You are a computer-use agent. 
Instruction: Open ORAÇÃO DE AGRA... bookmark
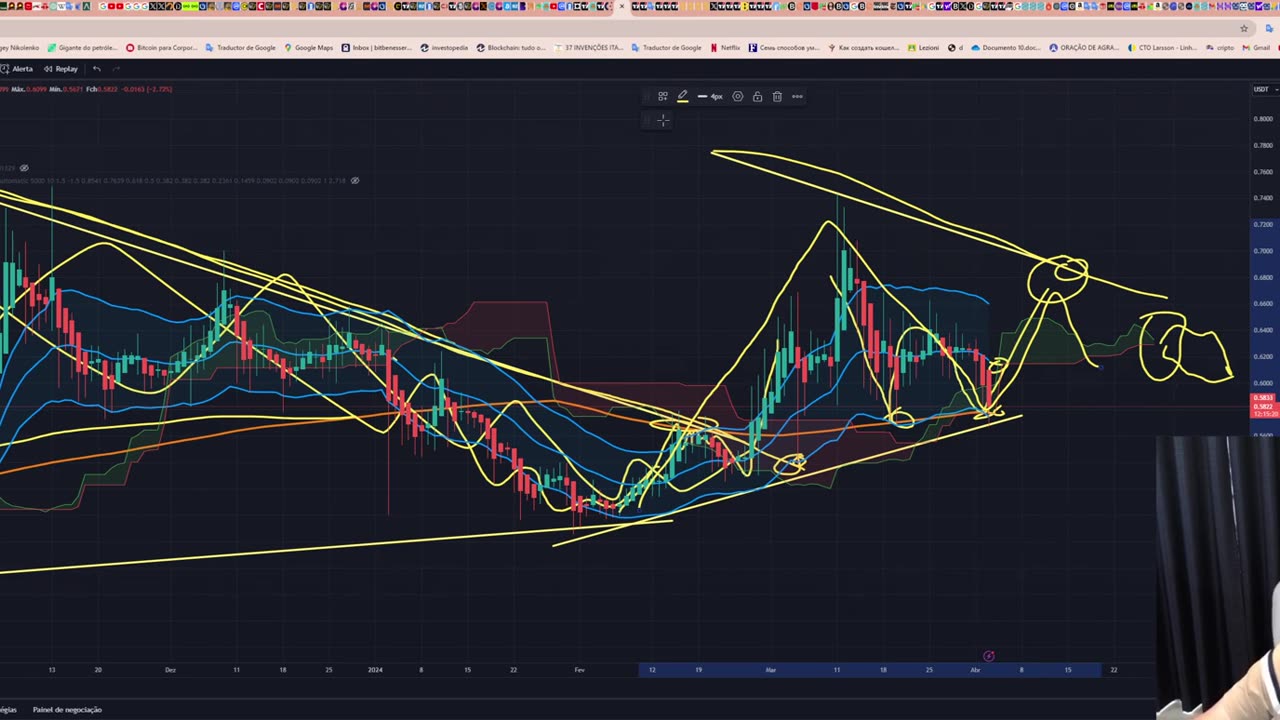click(x=1084, y=48)
